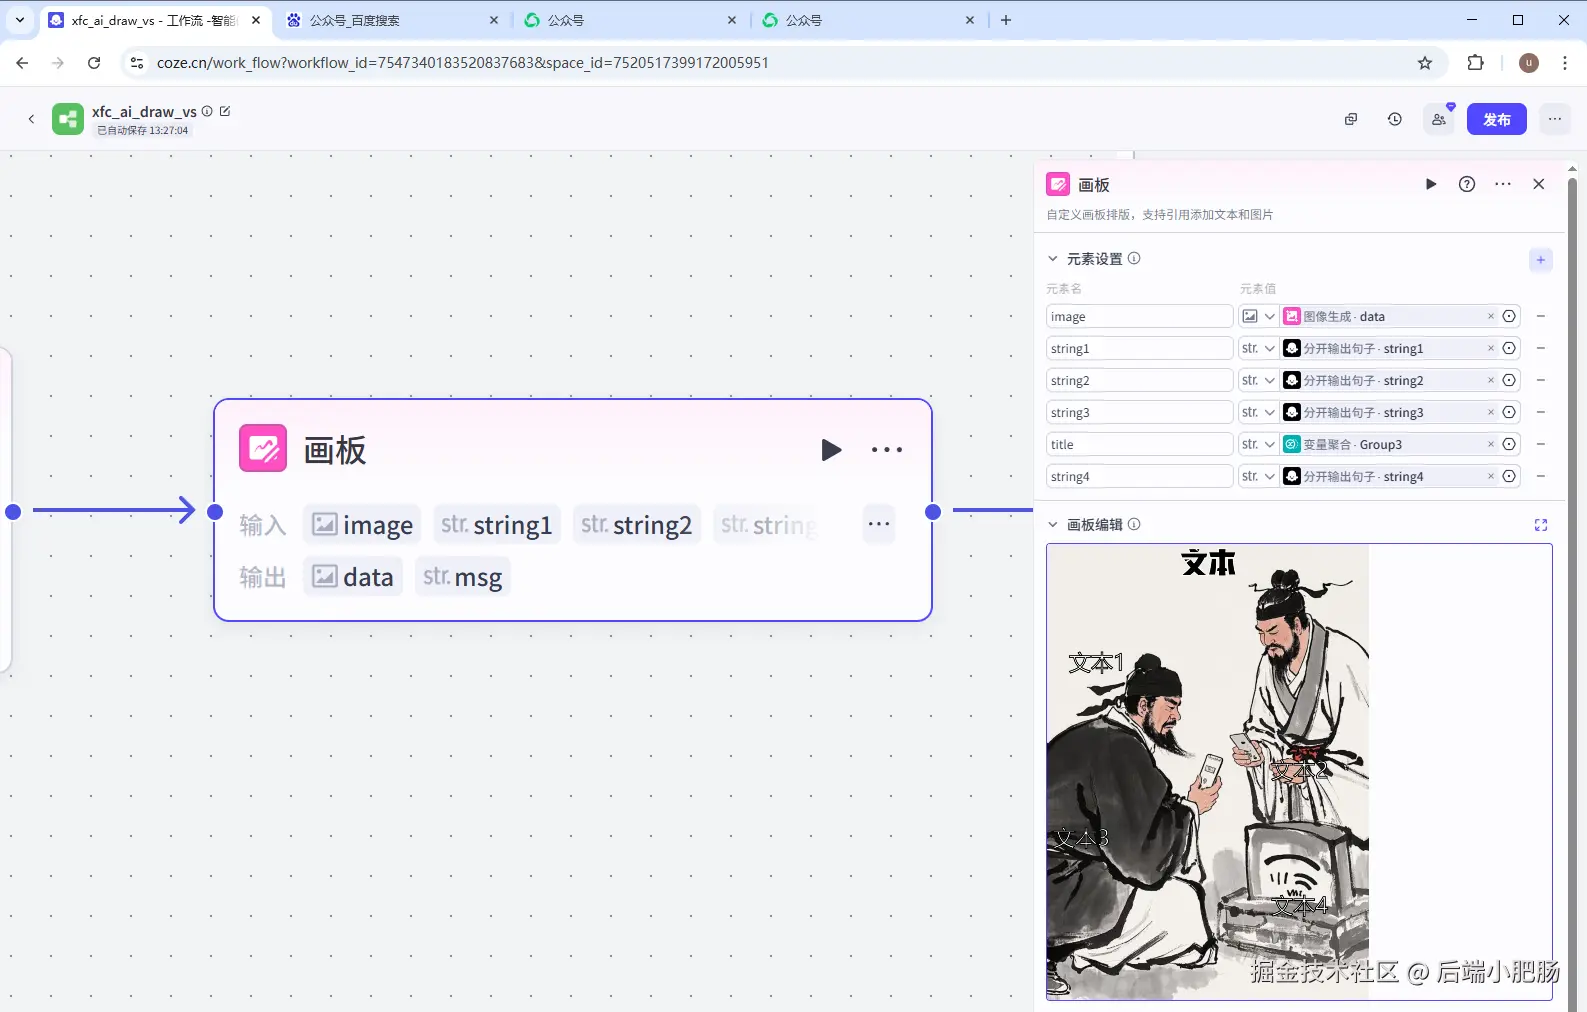
Task: Open the collaborators icon in header
Action: [x=1439, y=119]
